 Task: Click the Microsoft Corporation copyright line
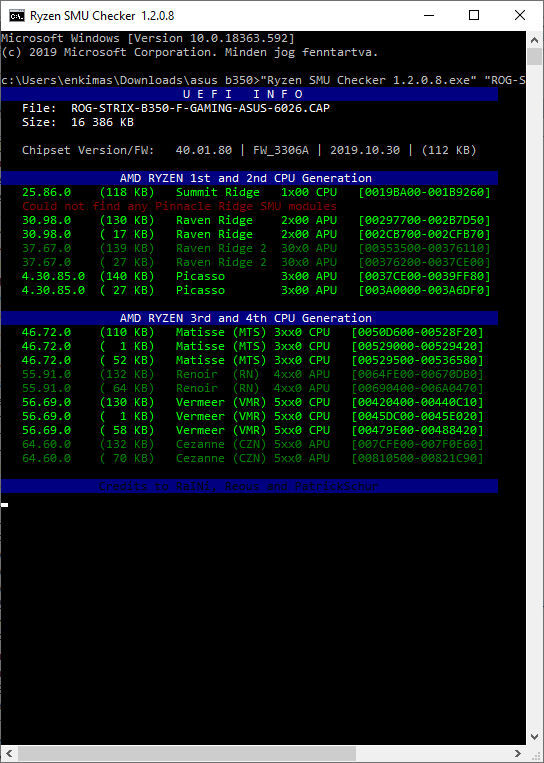pyautogui.click(x=190, y=52)
